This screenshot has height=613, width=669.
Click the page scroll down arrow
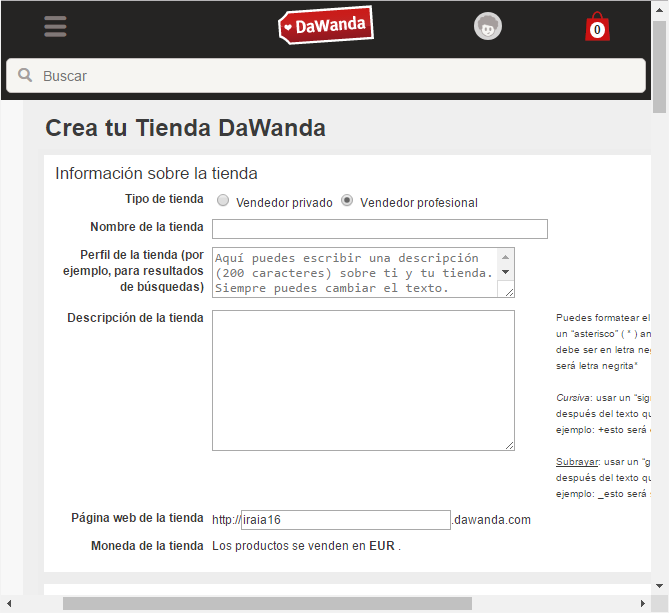click(x=660, y=586)
